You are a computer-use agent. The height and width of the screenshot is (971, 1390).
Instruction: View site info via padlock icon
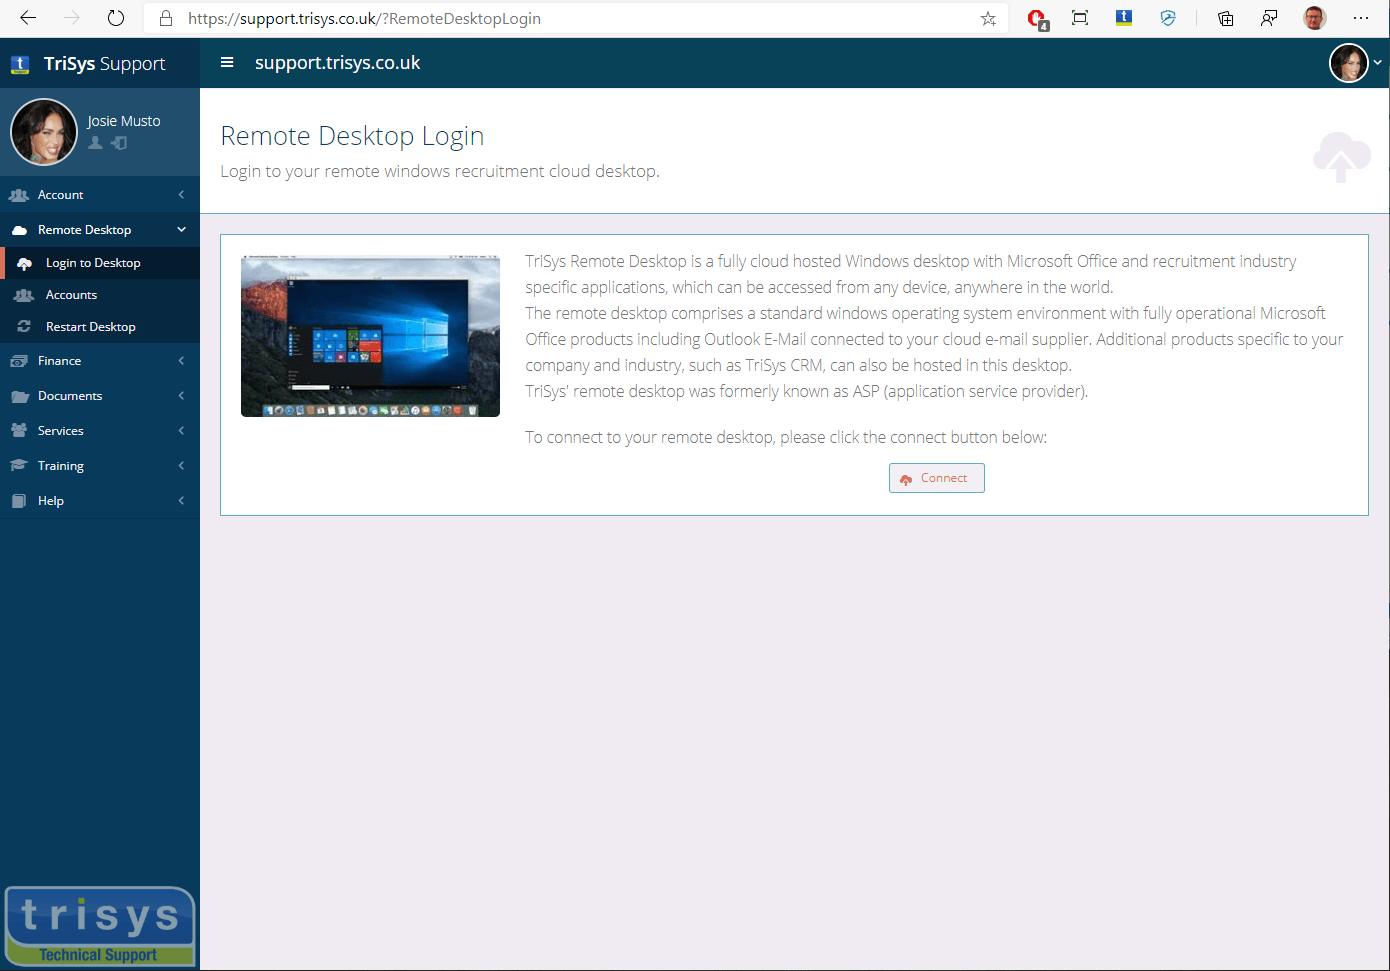pos(166,18)
